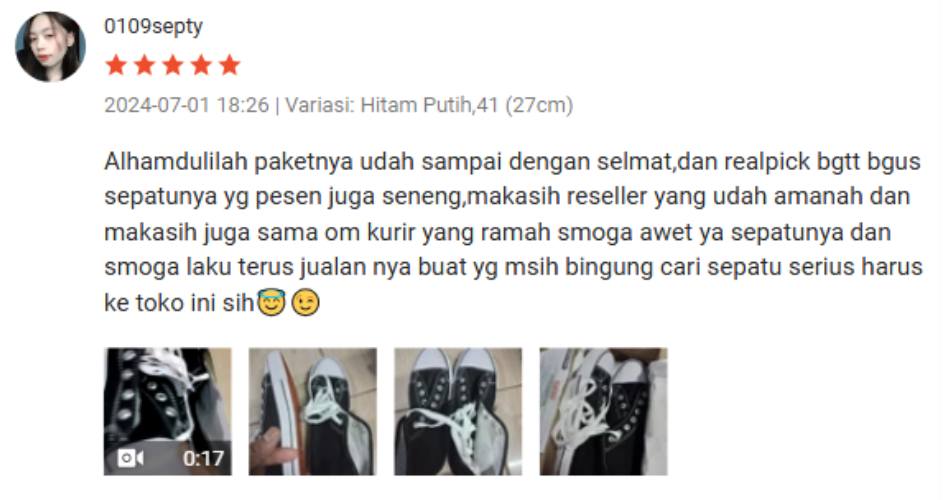Viewport: 946px width, 500px height.
Task: Click the halo smiley emoji
Action: 271,302
